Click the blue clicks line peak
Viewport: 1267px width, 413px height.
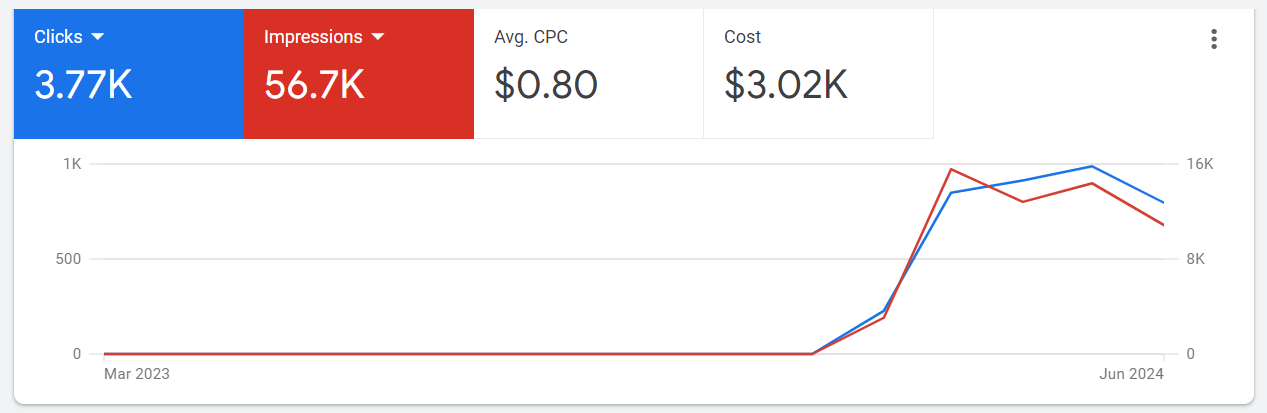point(1092,166)
